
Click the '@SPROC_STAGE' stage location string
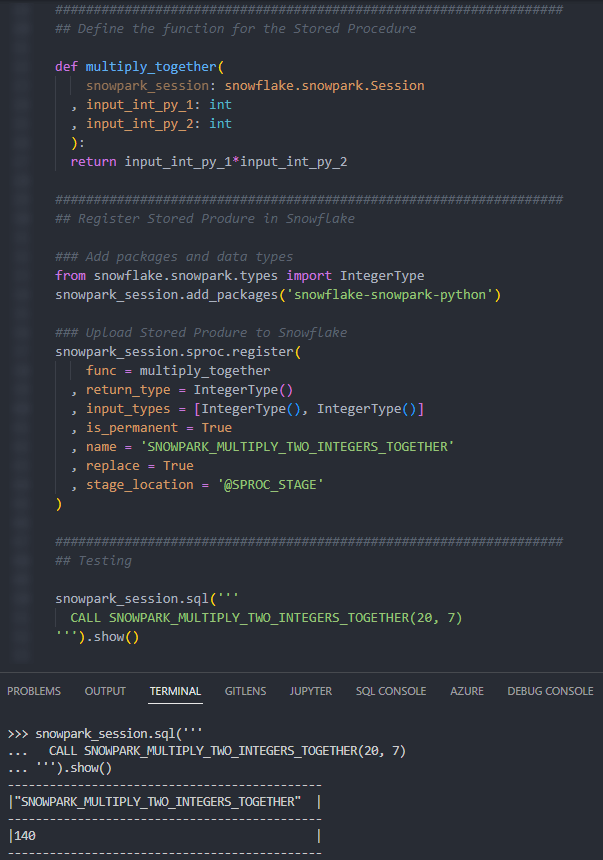(270, 485)
